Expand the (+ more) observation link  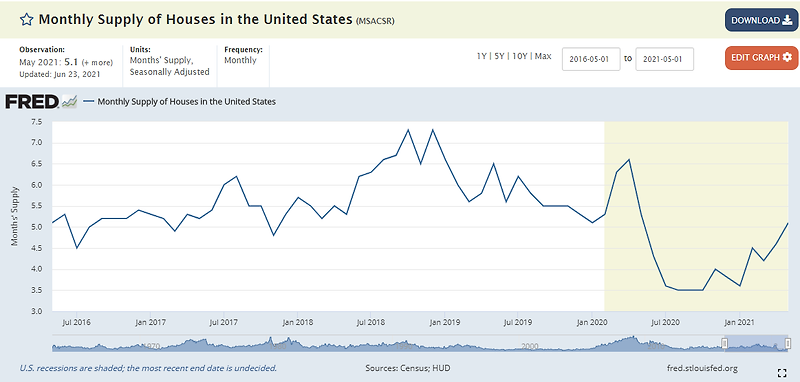coord(97,63)
